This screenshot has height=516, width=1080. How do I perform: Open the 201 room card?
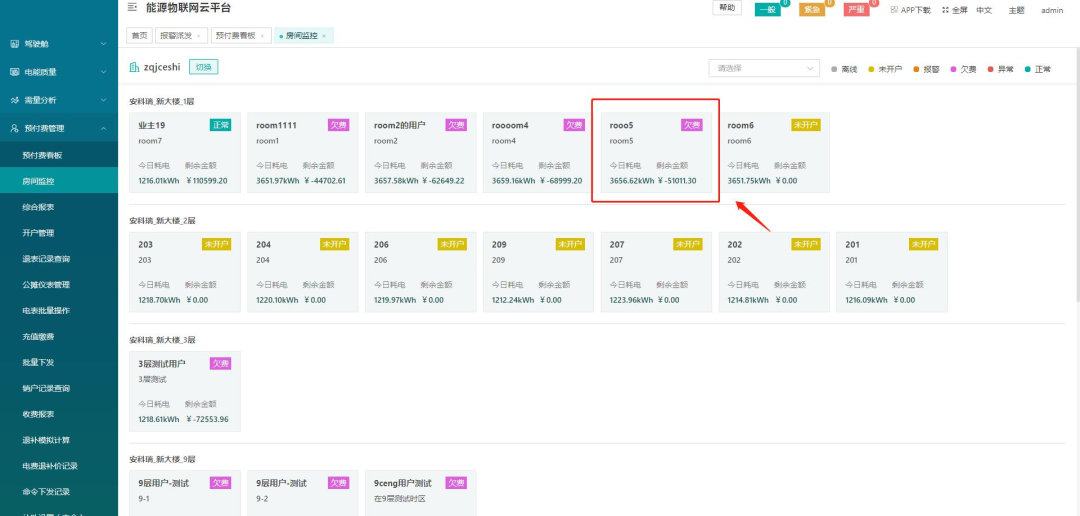coord(892,272)
